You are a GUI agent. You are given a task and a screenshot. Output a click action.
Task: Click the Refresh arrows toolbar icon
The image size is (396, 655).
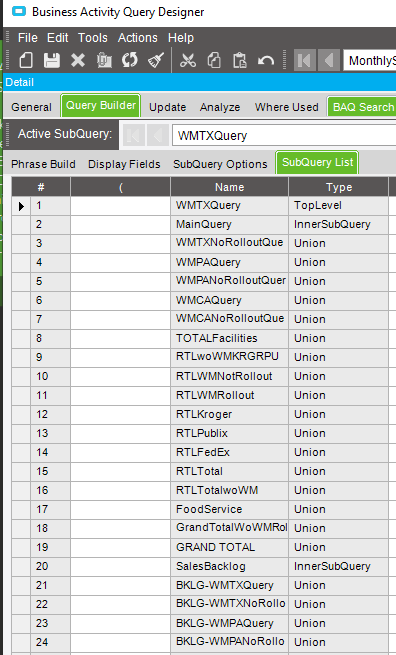(x=130, y=60)
